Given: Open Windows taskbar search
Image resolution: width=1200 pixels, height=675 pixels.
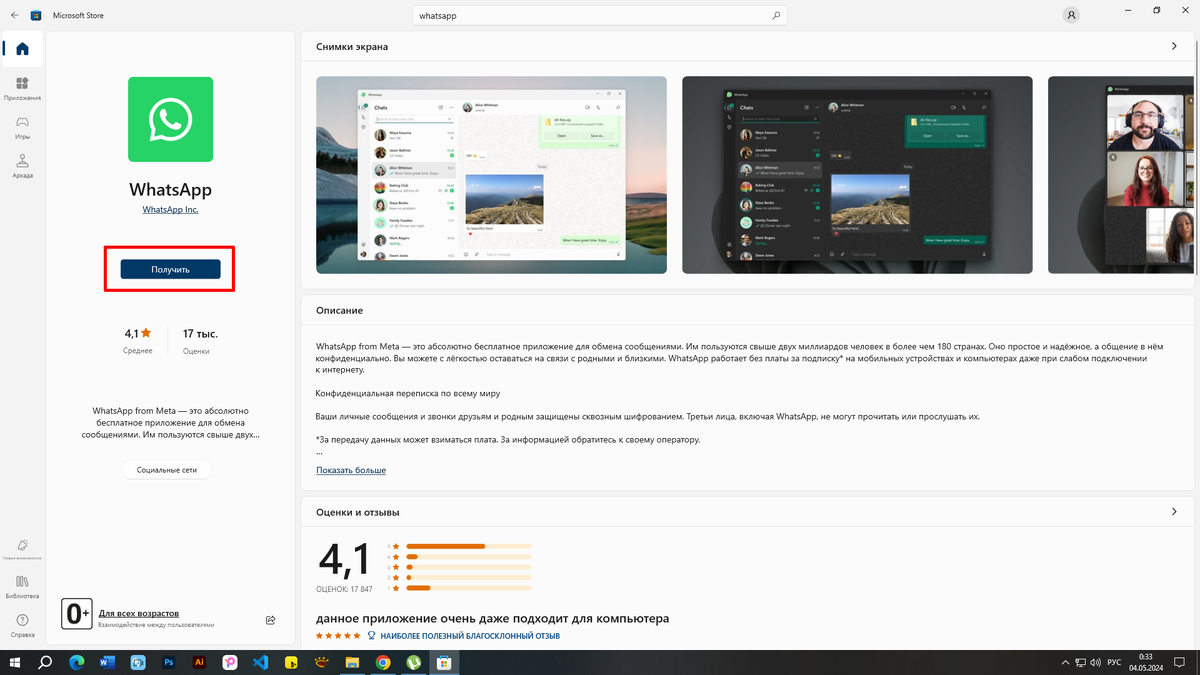Looking at the screenshot, I should click(x=45, y=662).
